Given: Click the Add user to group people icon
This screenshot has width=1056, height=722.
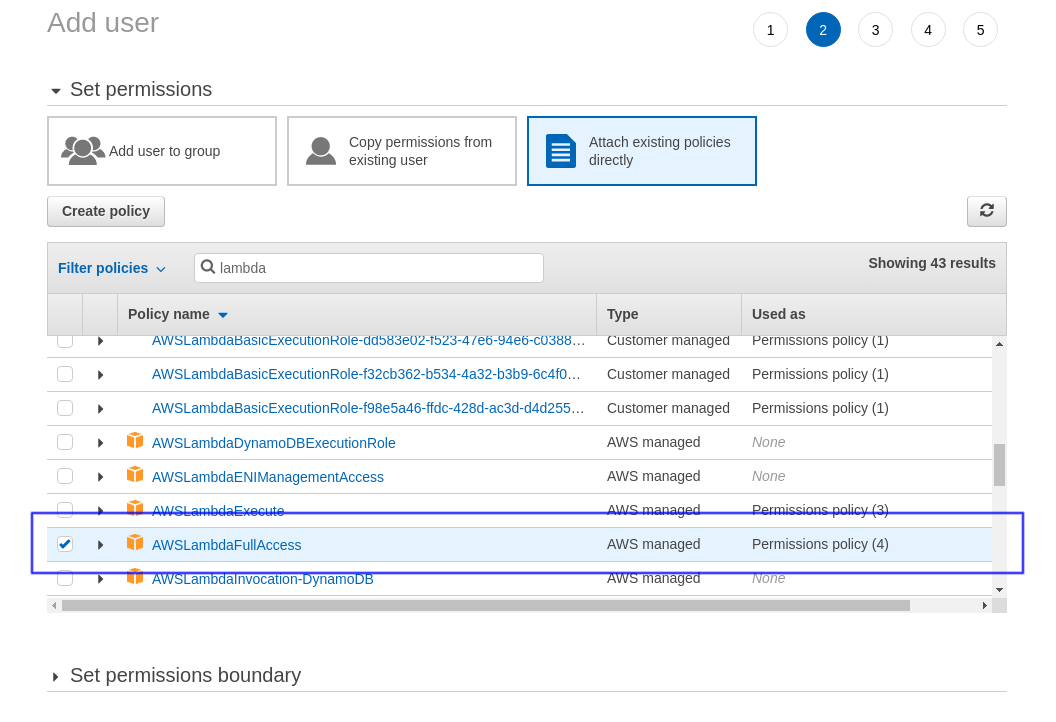Looking at the screenshot, I should (83, 150).
